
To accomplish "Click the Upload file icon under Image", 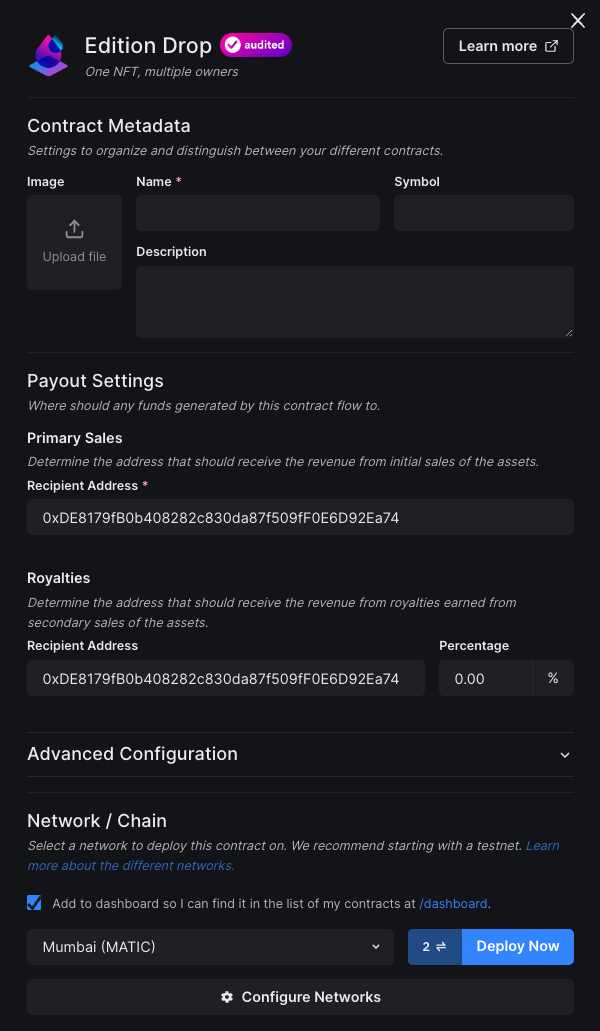I will 74,228.
